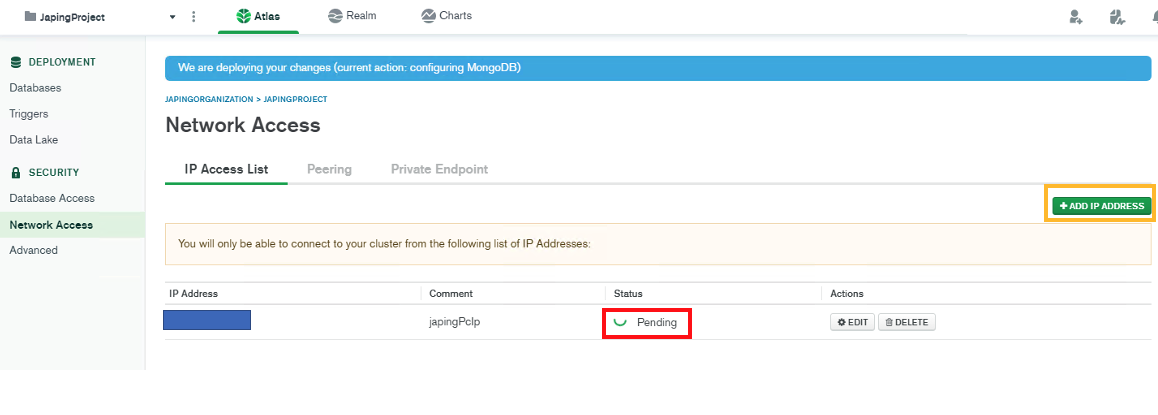1158x415 pixels.
Task: Click the deploying changes banner
Action: click(x=658, y=68)
